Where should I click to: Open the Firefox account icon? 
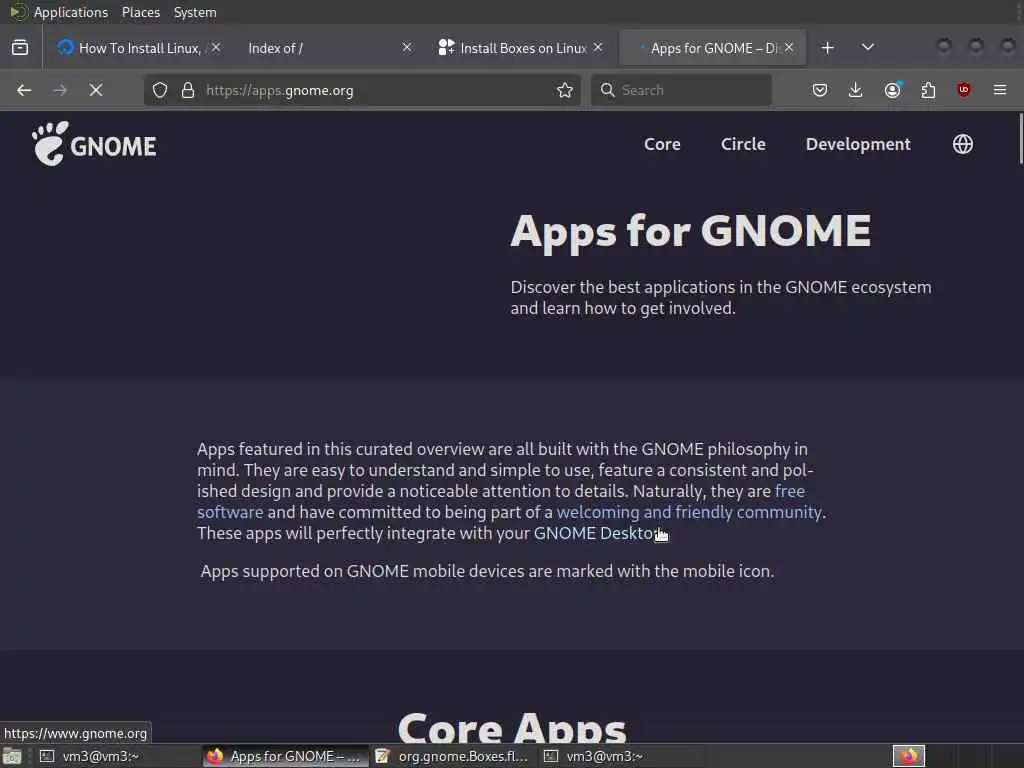(x=893, y=90)
